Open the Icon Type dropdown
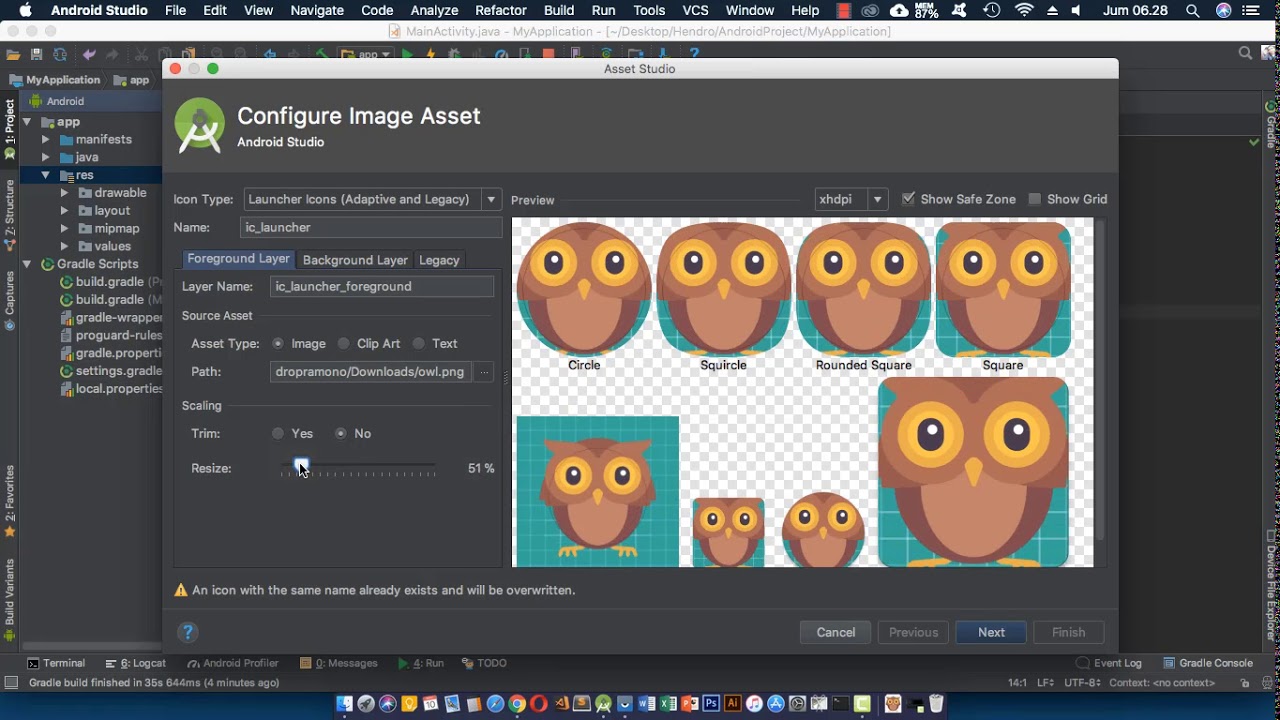 pyautogui.click(x=490, y=199)
